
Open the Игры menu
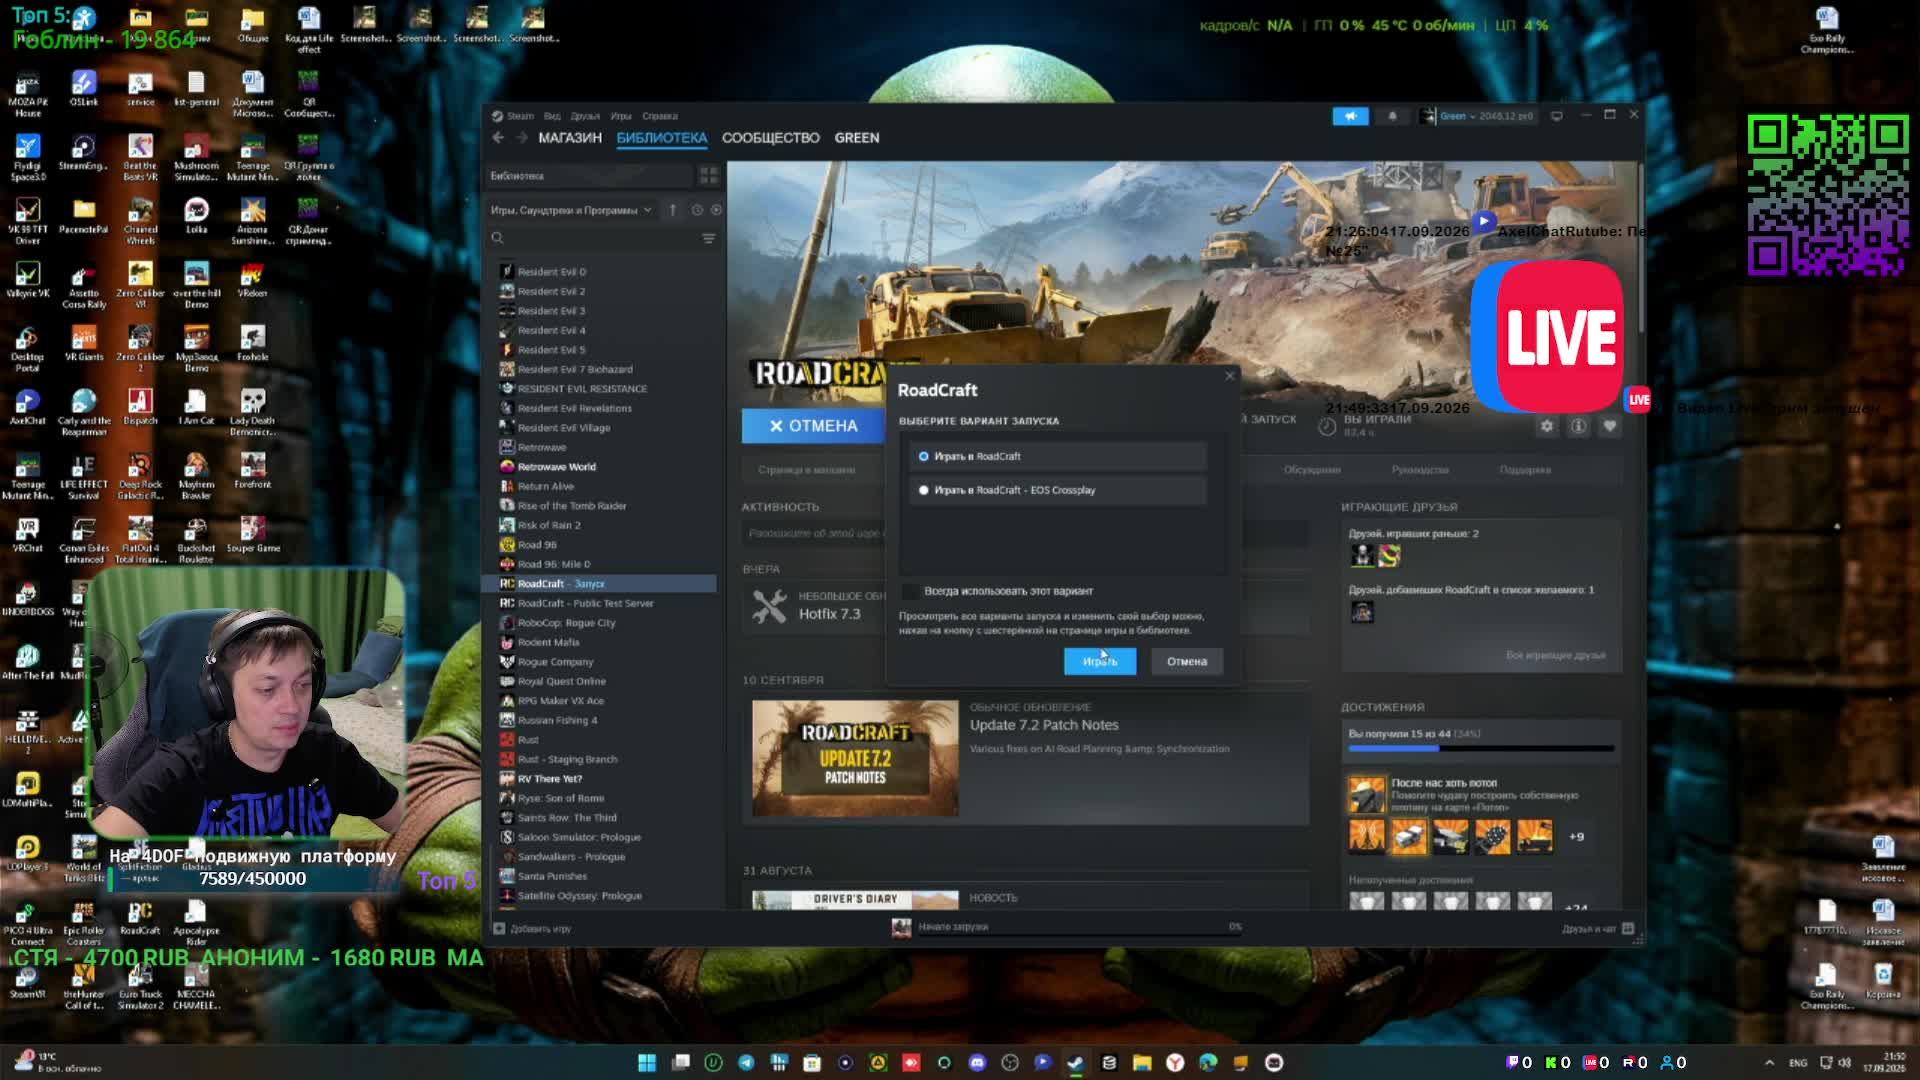pos(621,116)
